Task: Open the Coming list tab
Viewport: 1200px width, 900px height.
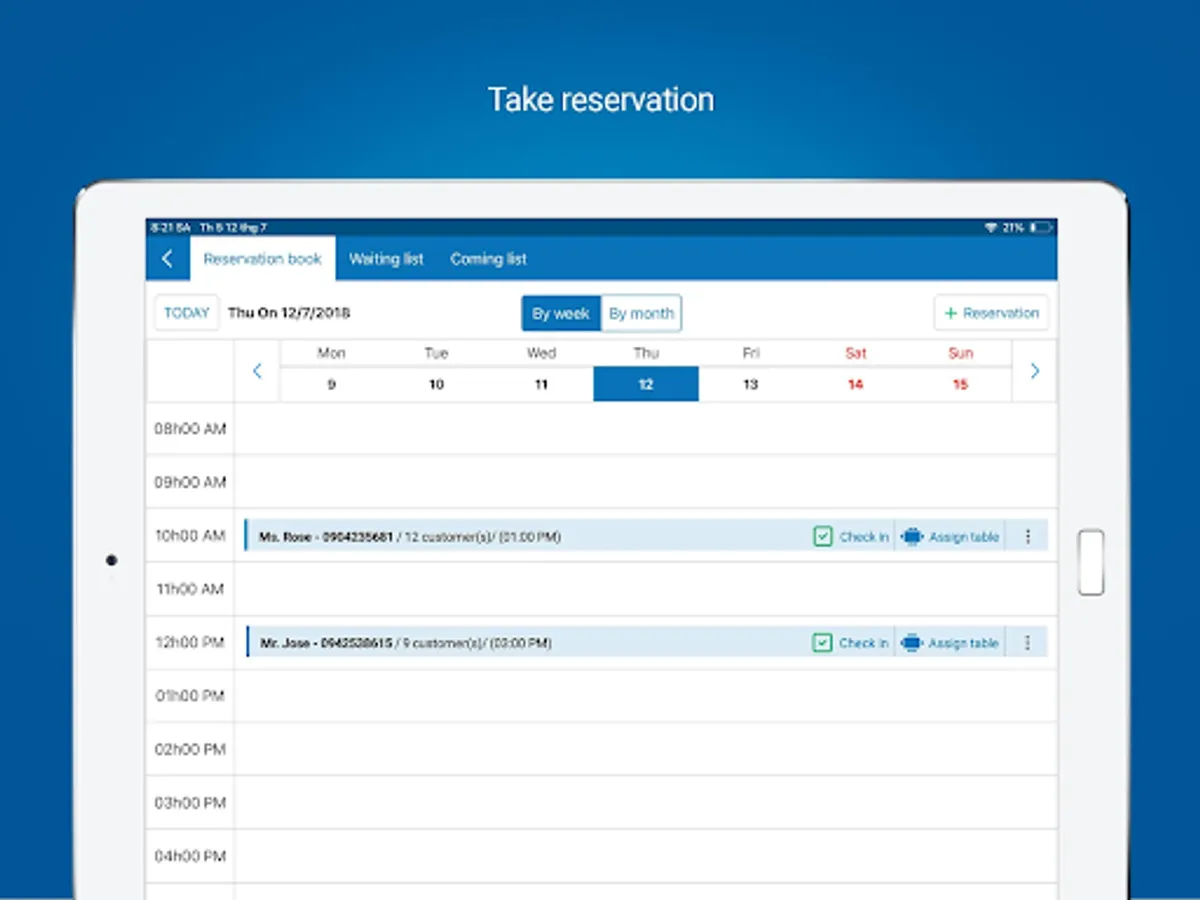Action: 488,259
